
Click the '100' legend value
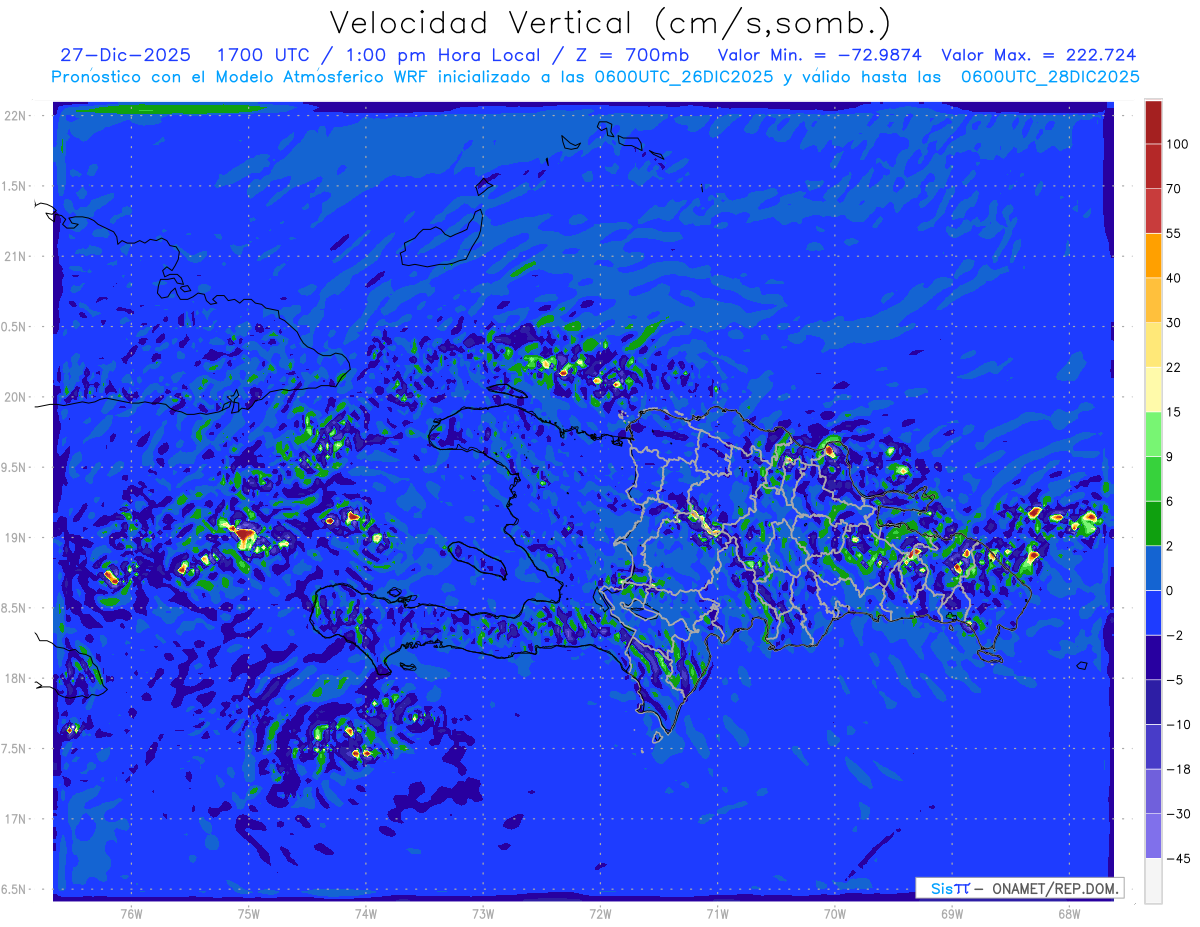coord(1177,144)
